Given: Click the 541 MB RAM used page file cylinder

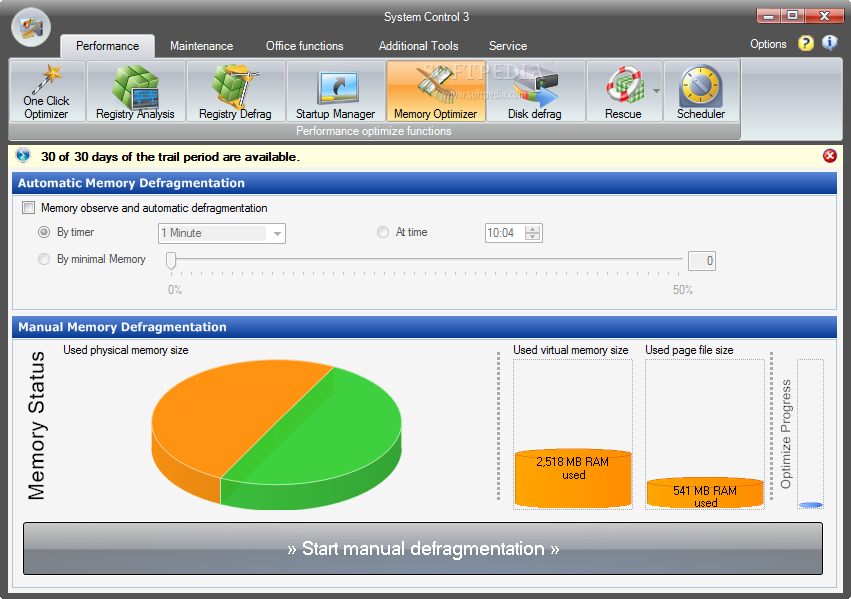Looking at the screenshot, I should pos(705,493).
